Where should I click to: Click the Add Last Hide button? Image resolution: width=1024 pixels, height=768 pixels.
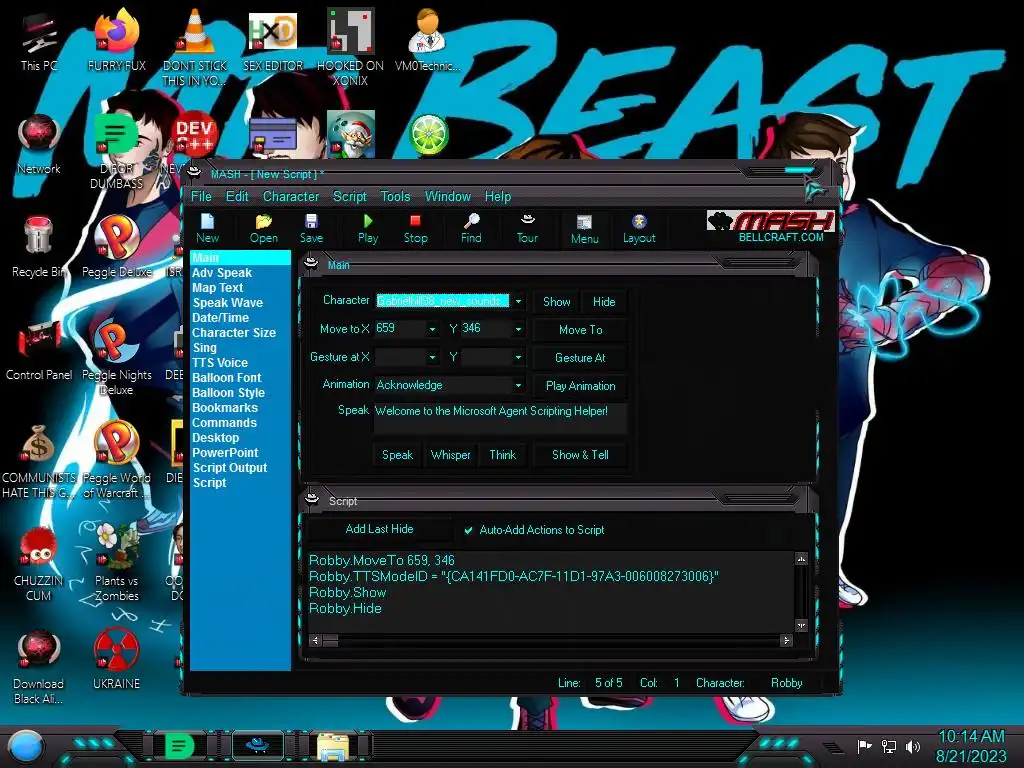coord(379,529)
